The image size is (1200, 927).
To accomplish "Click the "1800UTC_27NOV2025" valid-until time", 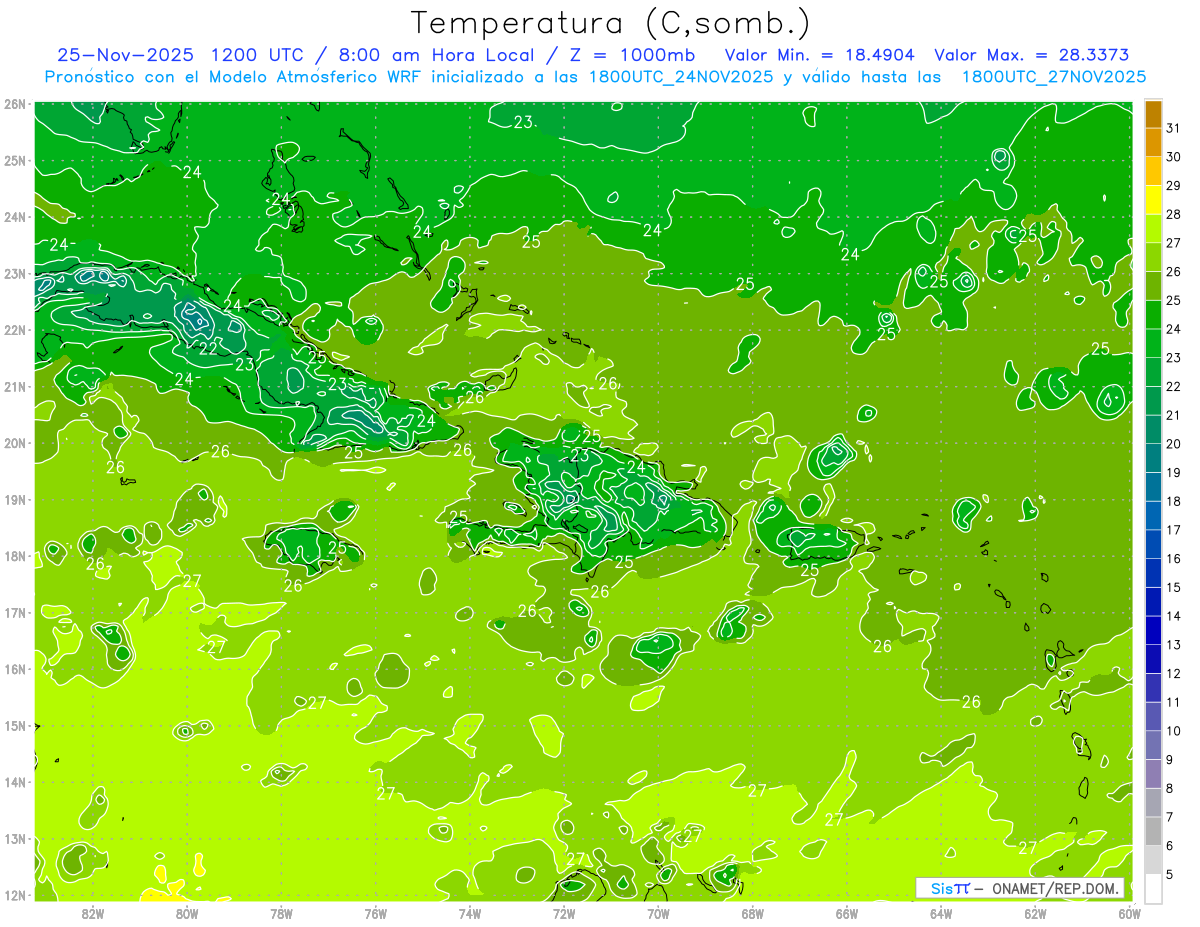I will pos(1053,77).
